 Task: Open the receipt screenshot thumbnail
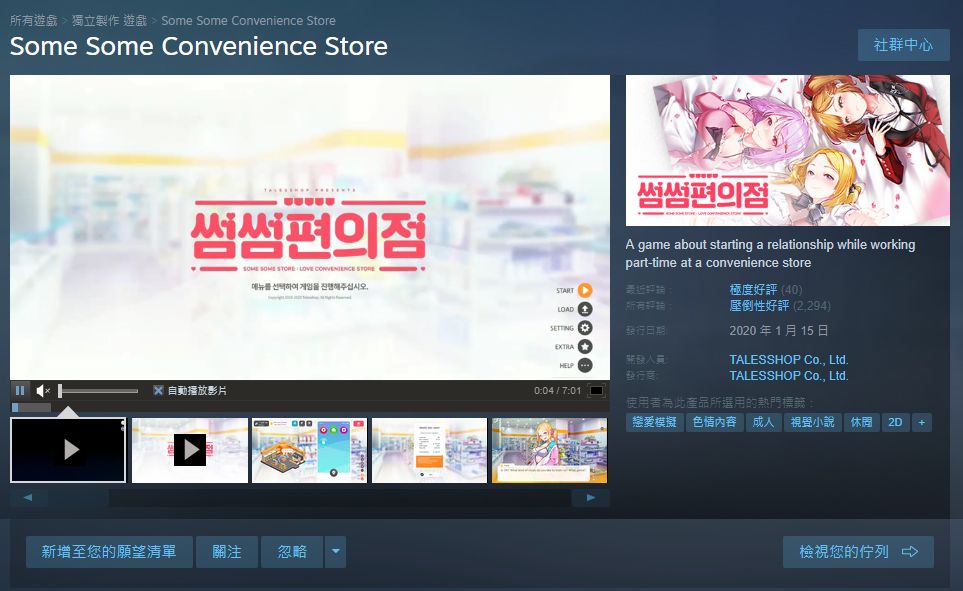pos(429,450)
